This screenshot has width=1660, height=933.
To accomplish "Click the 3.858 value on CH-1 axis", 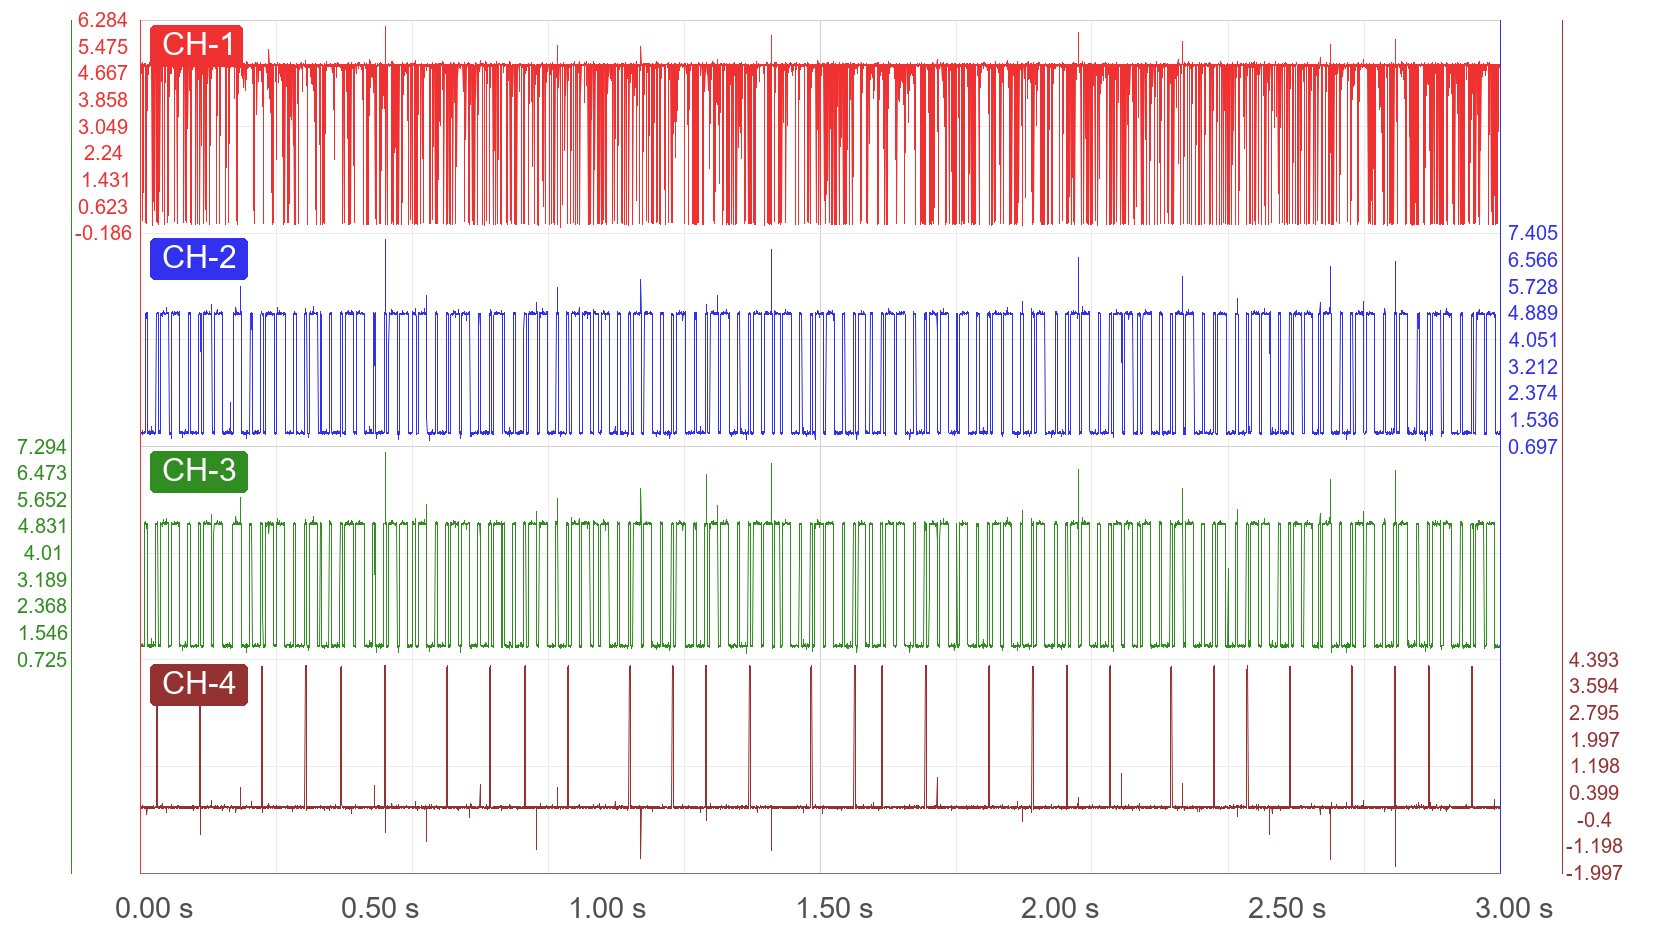I will point(103,100).
